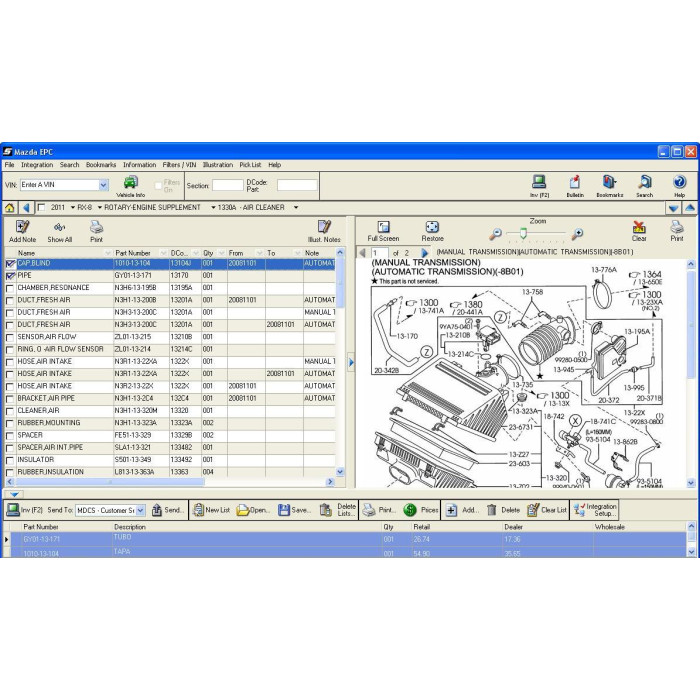Go back with the blue left arrow
Screen dimensions: 700x700
[x=26, y=208]
